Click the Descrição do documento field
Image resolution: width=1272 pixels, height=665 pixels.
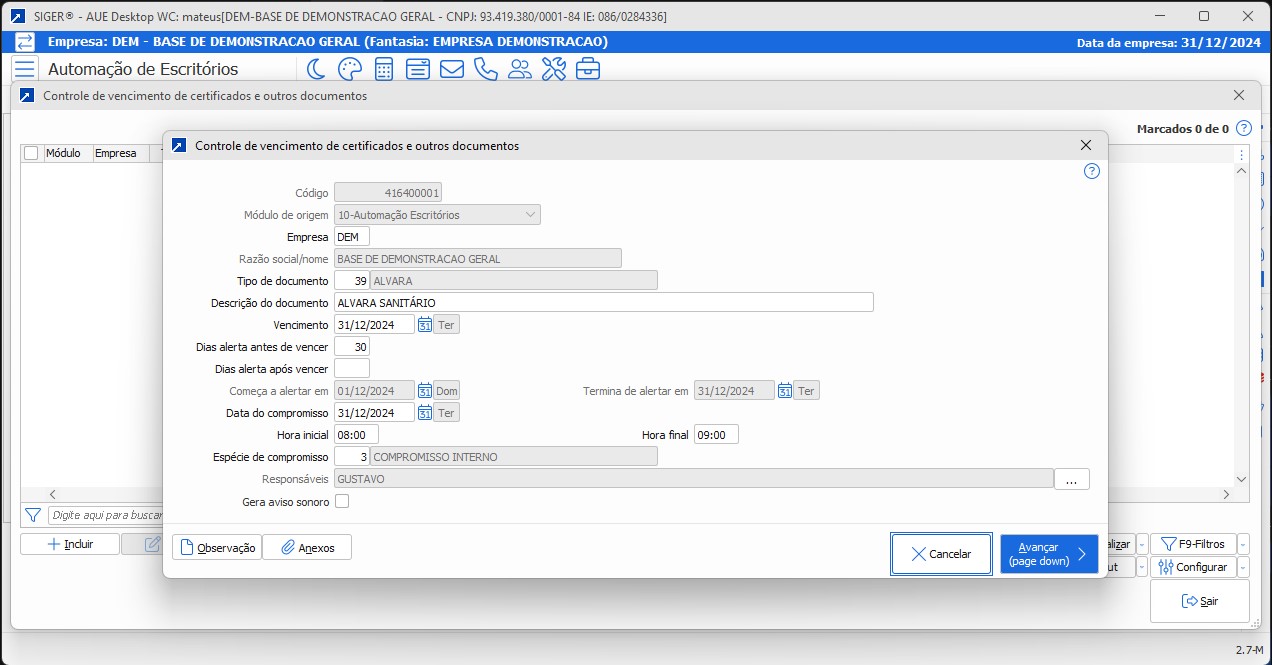[603, 303]
